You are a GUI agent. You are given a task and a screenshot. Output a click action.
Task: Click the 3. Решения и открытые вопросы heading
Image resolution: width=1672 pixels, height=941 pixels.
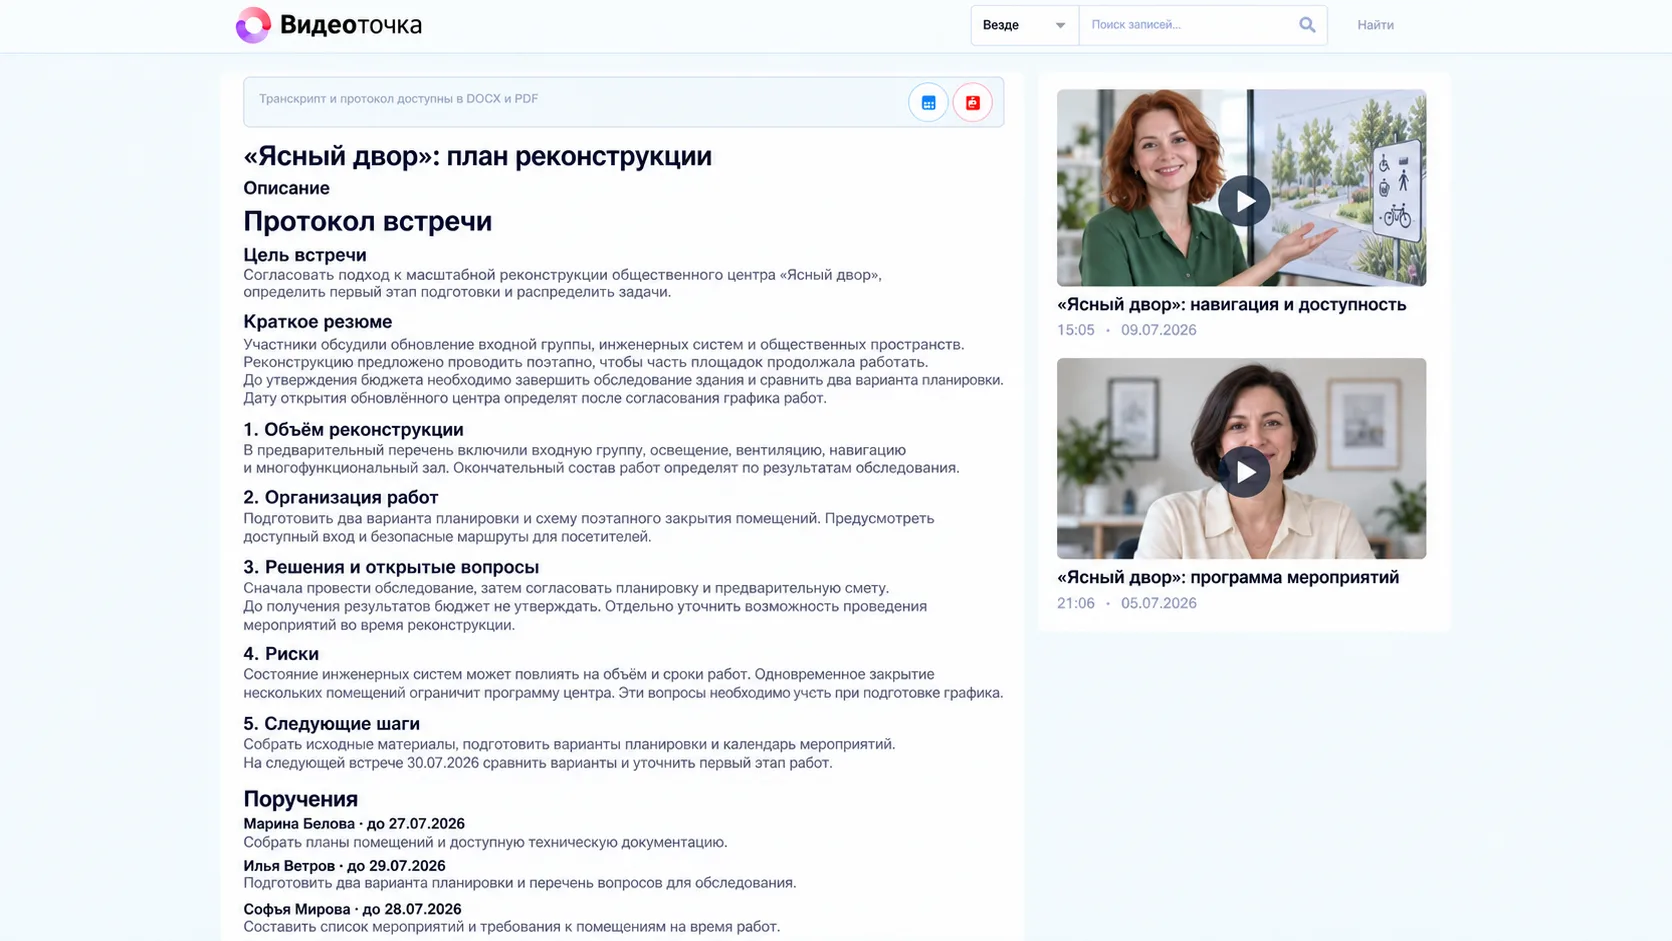(x=391, y=567)
